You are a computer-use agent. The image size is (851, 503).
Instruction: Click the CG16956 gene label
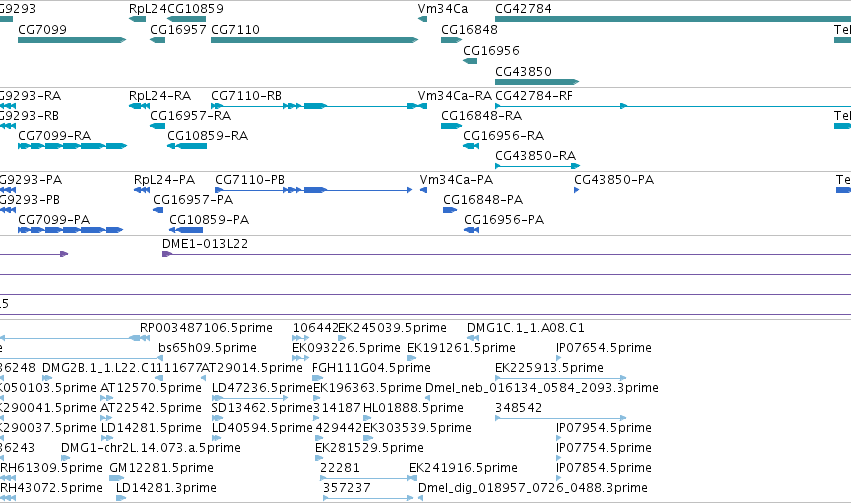(x=491, y=50)
